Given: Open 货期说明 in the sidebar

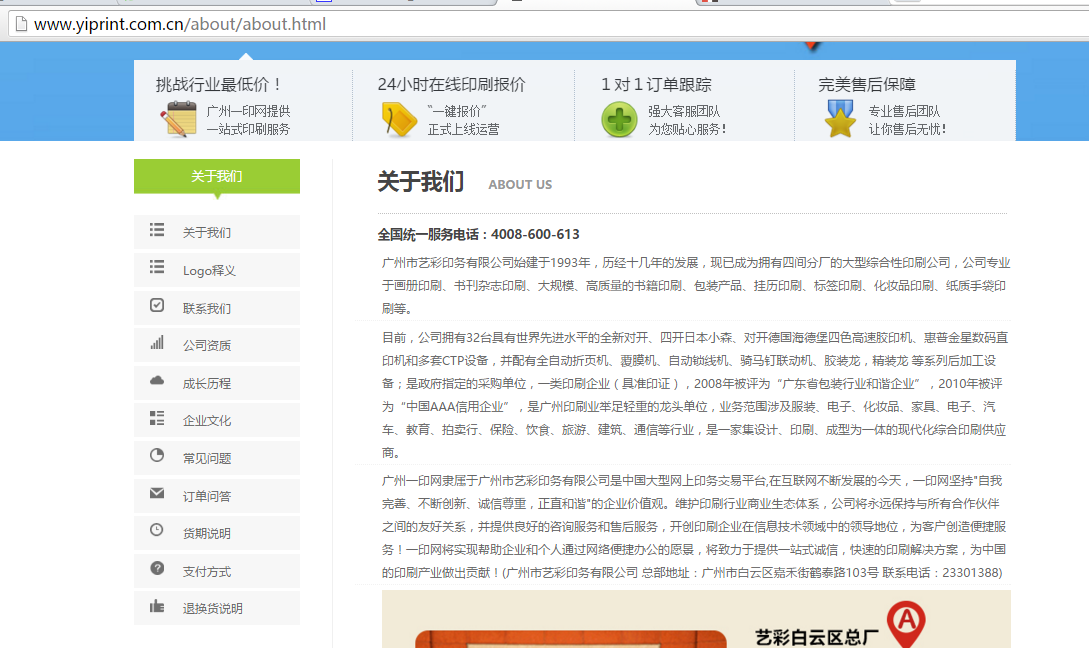Looking at the screenshot, I should 217,533.
